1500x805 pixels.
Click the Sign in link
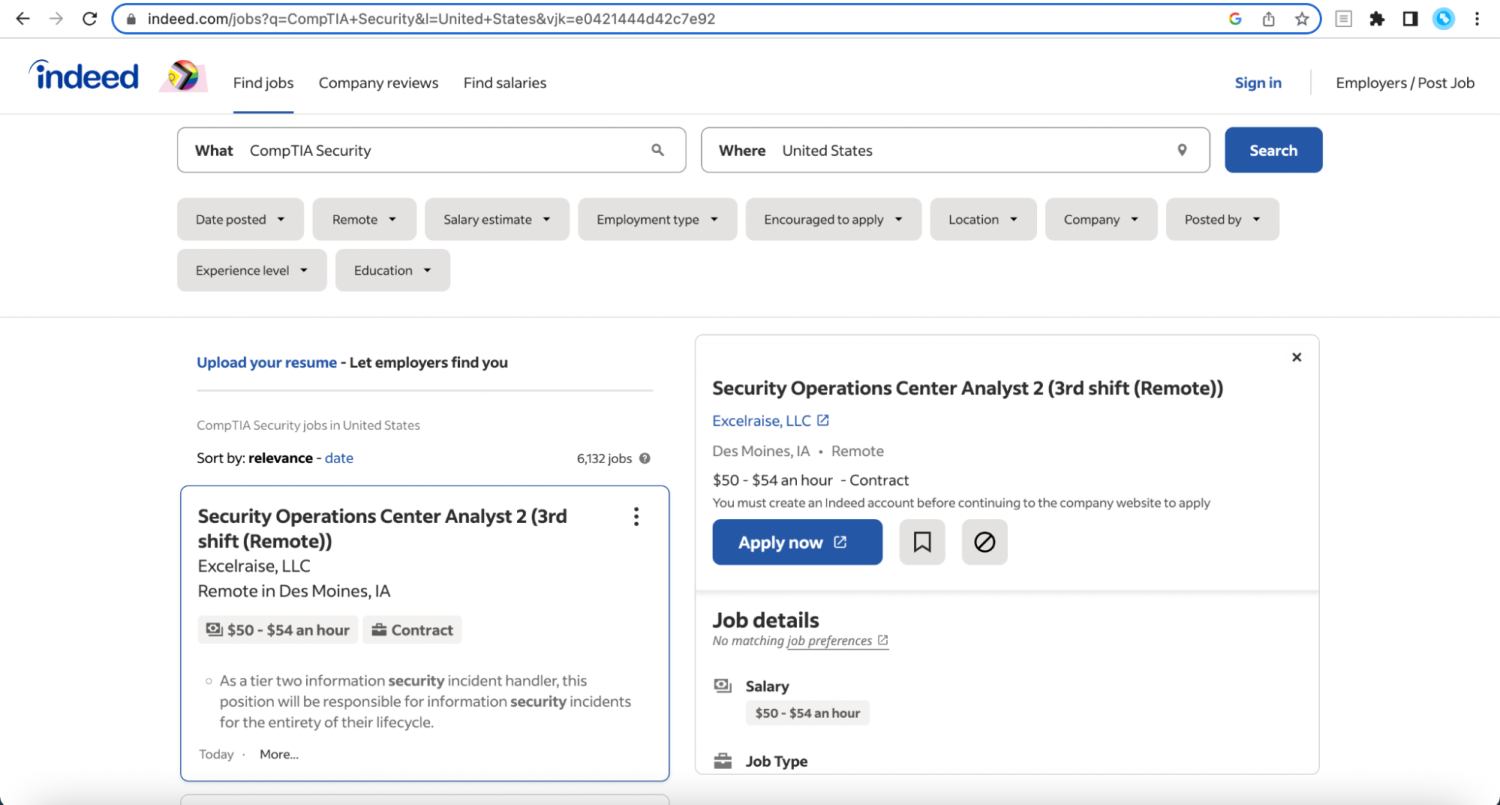pos(1258,83)
